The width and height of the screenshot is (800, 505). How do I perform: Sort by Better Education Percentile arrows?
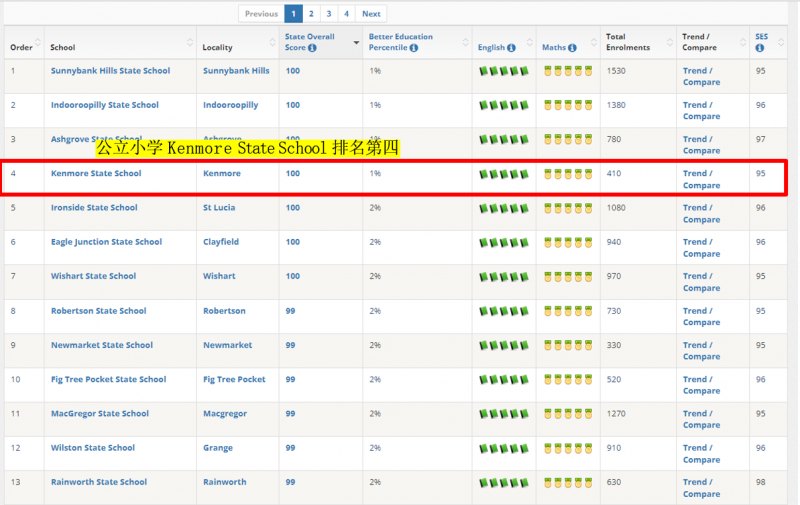465,42
